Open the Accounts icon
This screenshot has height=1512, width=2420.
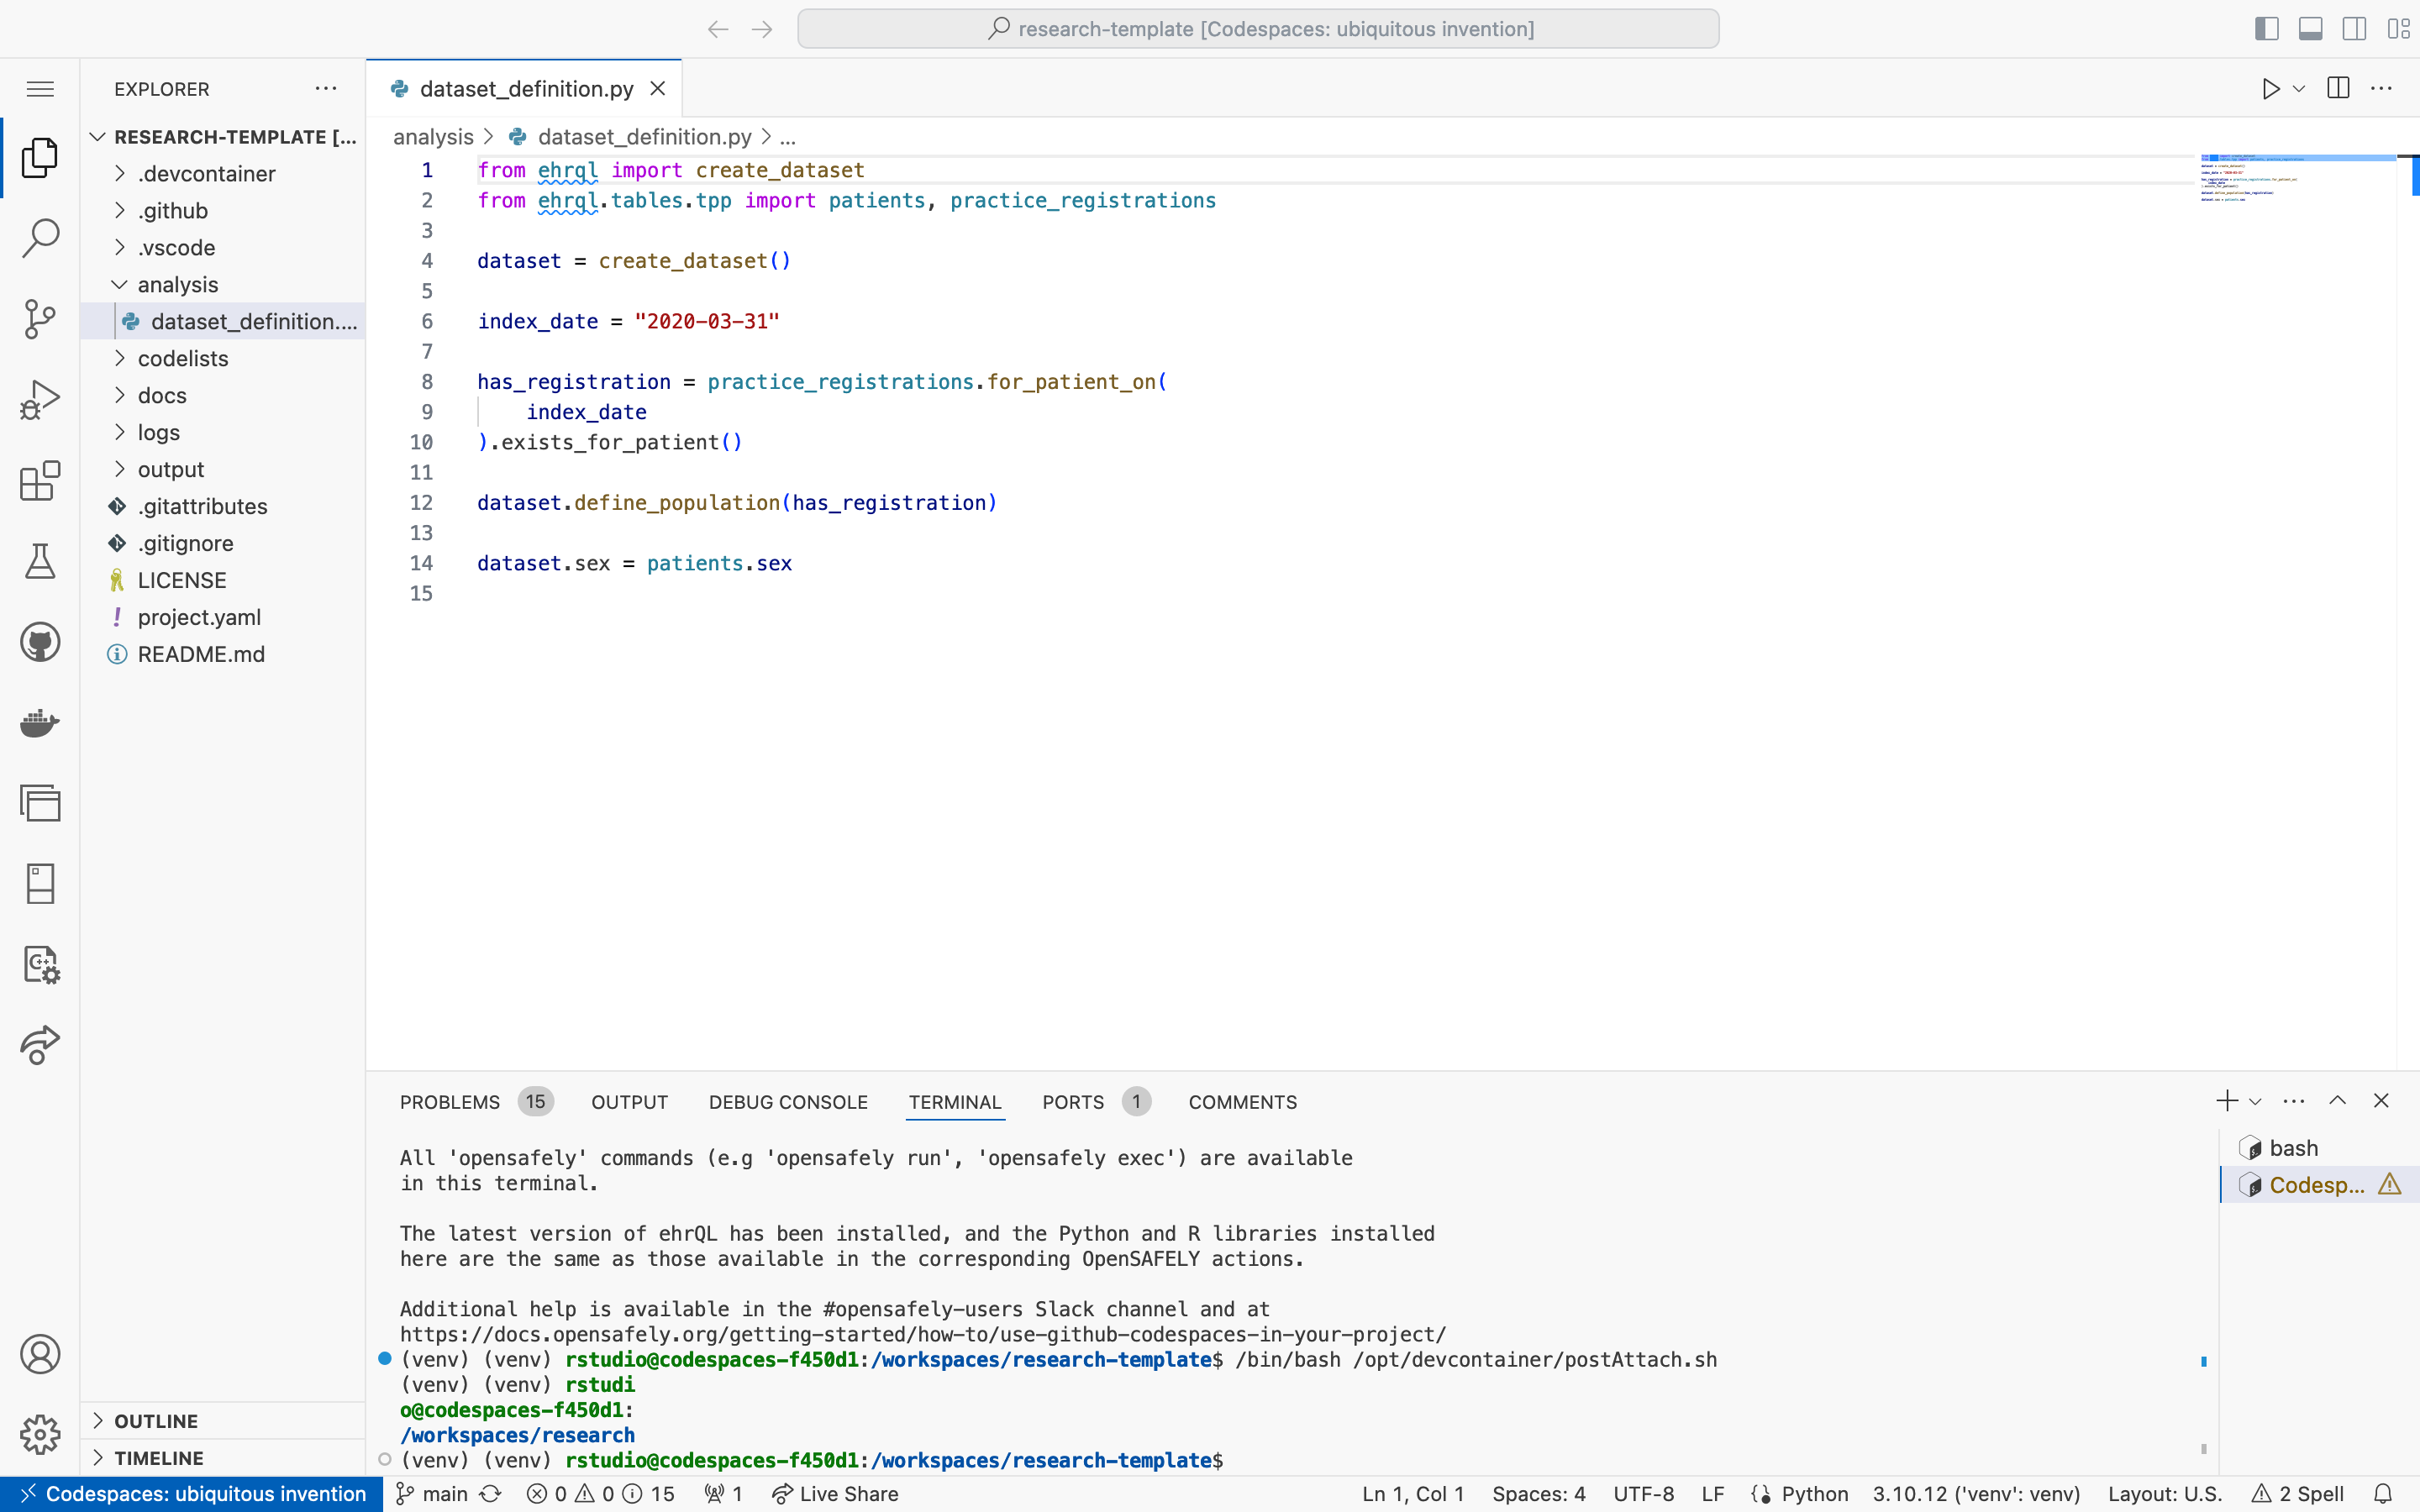[x=40, y=1354]
